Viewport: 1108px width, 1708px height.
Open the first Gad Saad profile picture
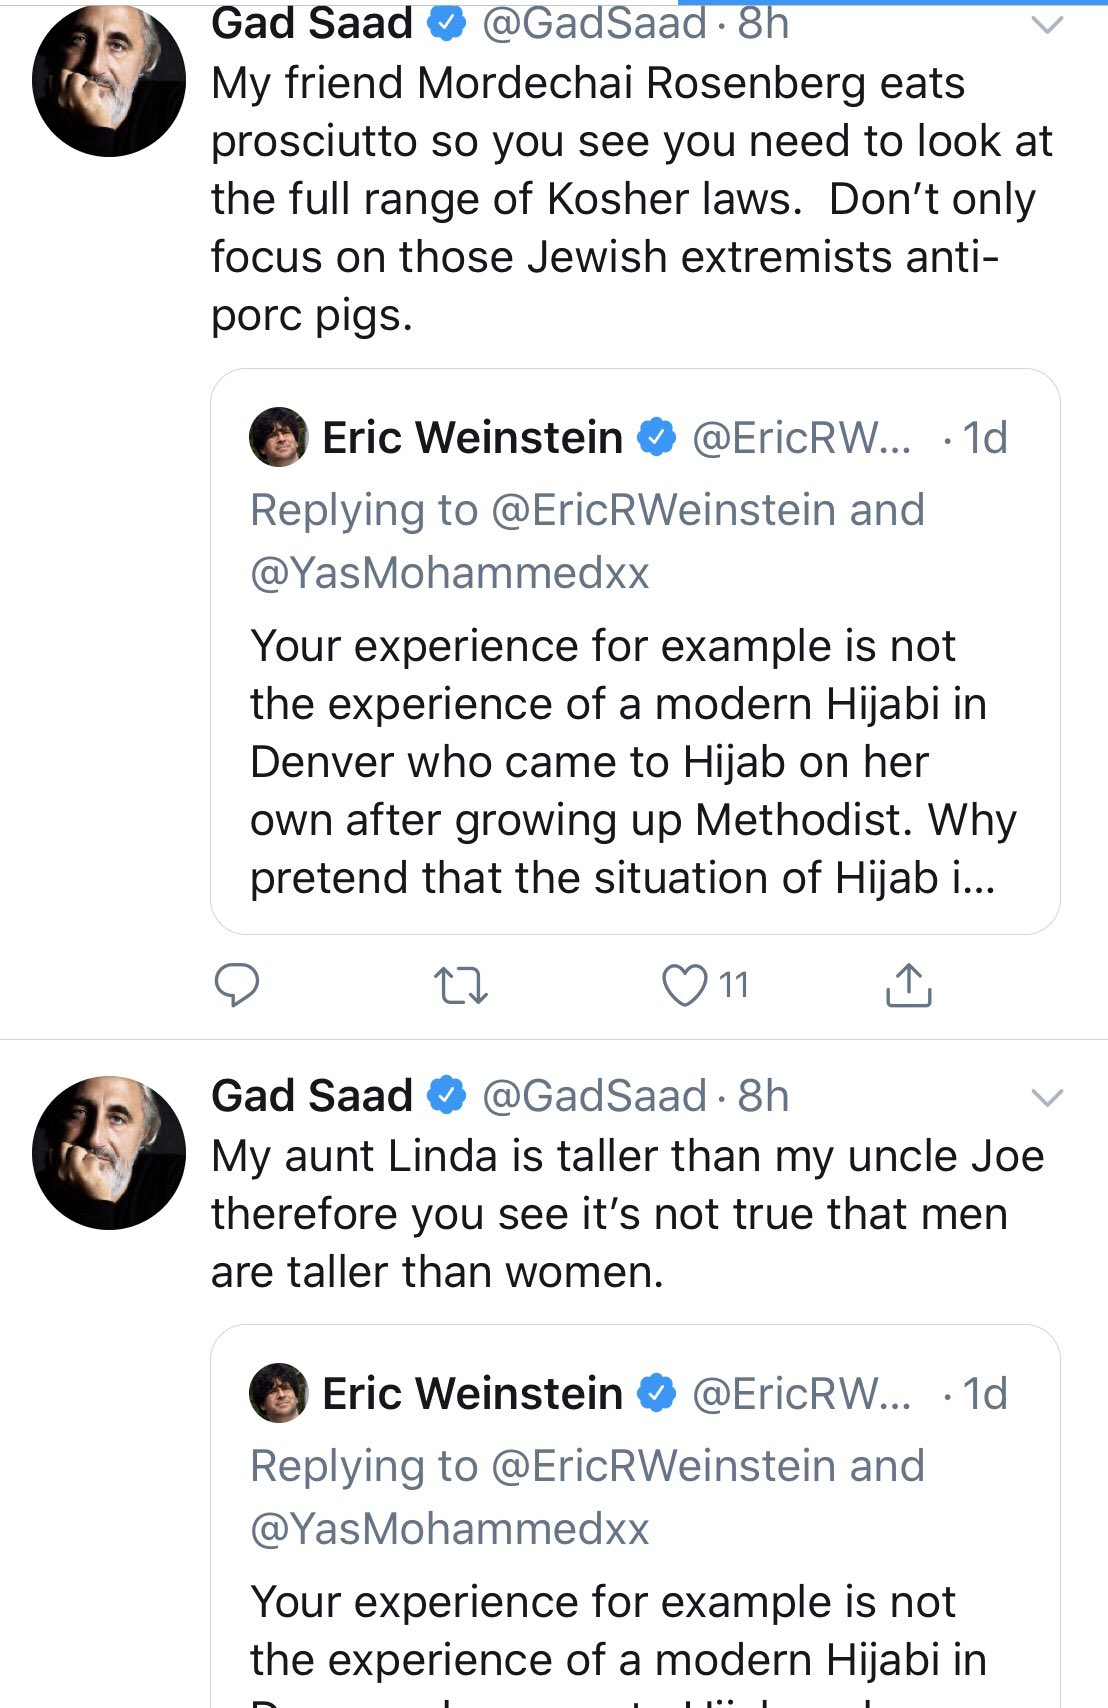109,80
